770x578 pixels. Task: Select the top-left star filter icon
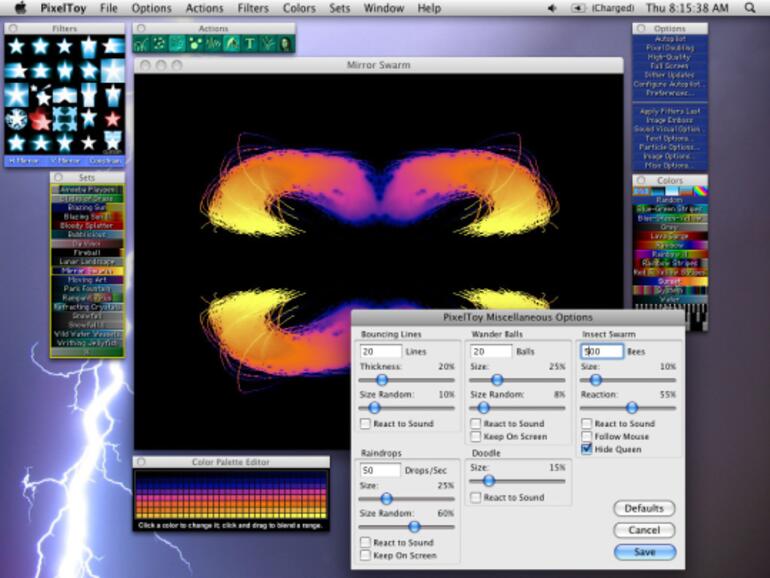pos(17,47)
